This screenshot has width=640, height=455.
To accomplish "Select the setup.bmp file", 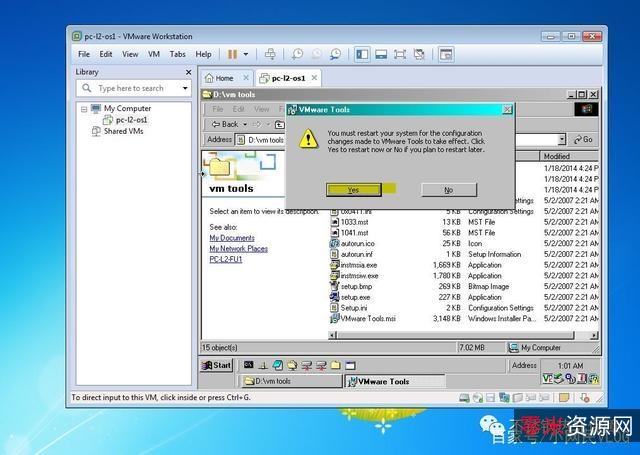I will (356, 286).
